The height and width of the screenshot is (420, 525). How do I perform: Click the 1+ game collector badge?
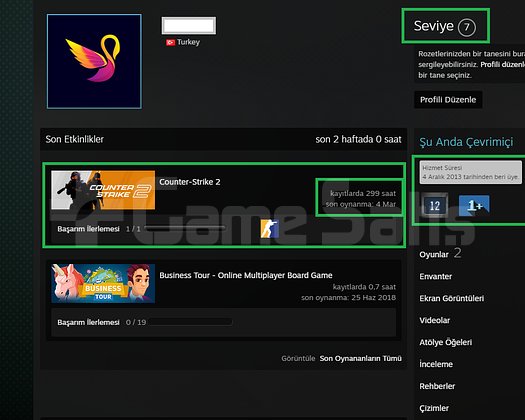[x=474, y=205]
